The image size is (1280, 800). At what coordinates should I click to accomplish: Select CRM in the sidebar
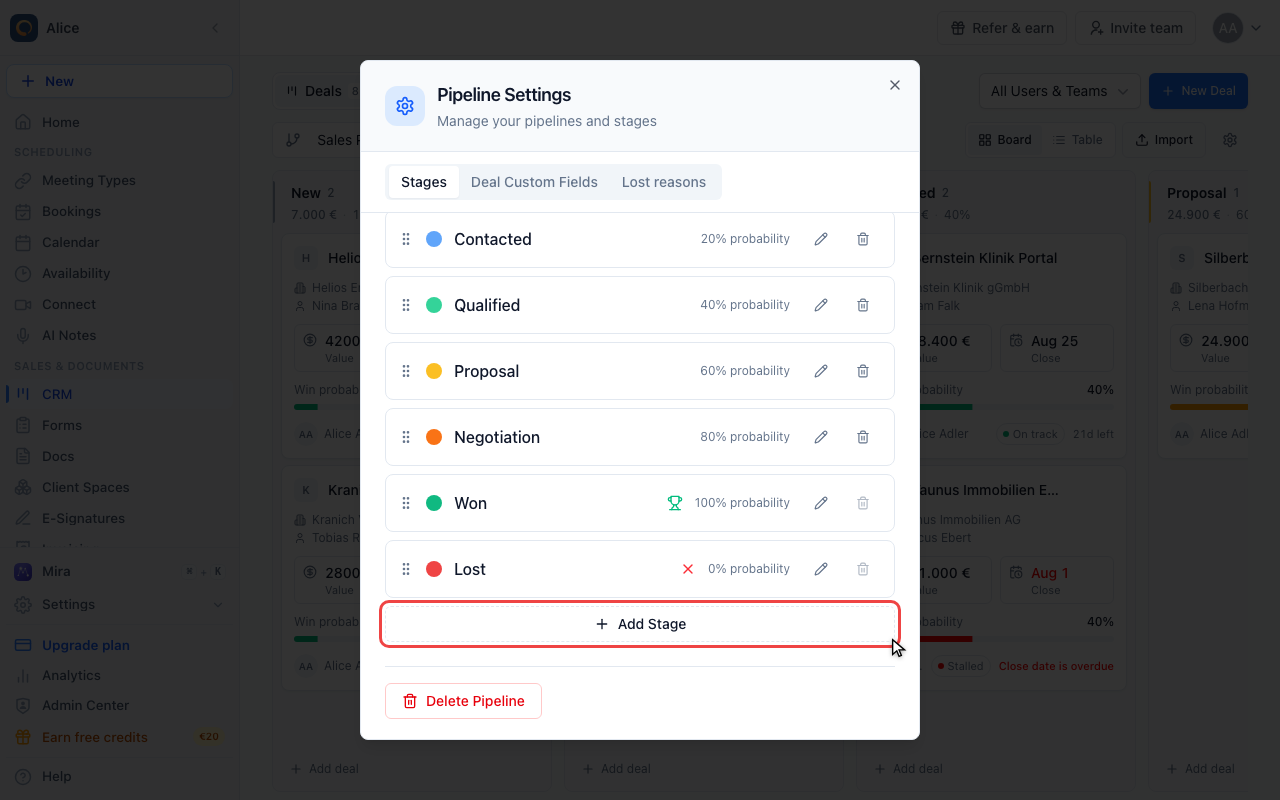[120, 394]
